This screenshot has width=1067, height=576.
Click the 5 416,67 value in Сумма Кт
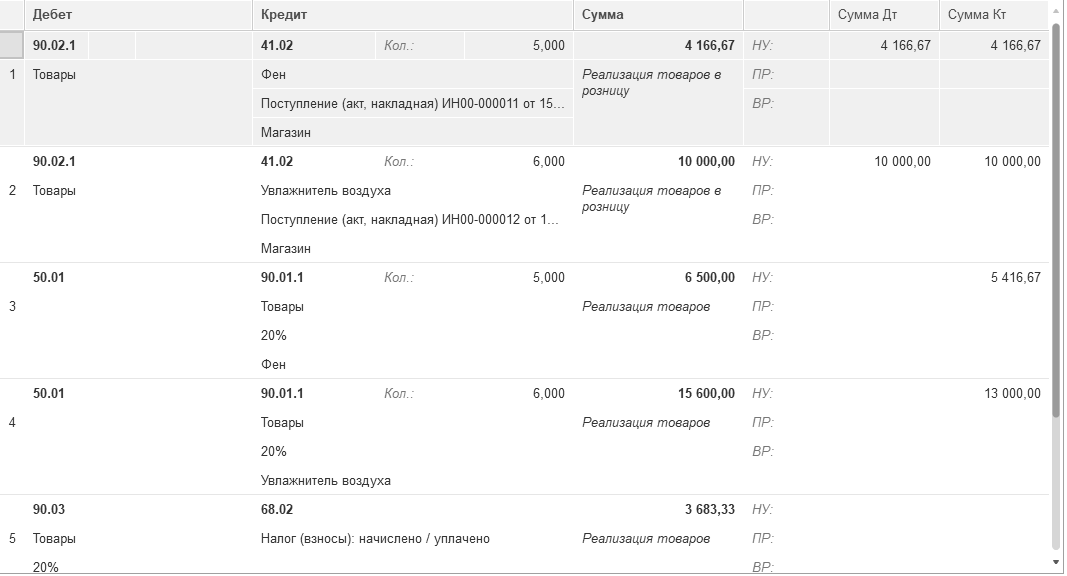tap(1015, 278)
